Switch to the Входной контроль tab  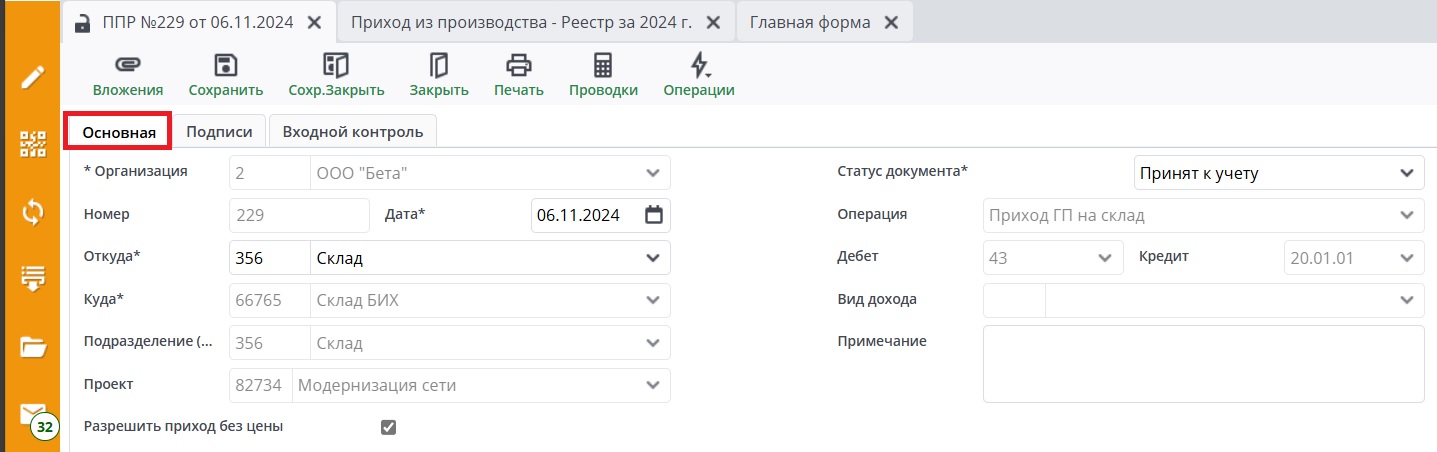point(353,132)
